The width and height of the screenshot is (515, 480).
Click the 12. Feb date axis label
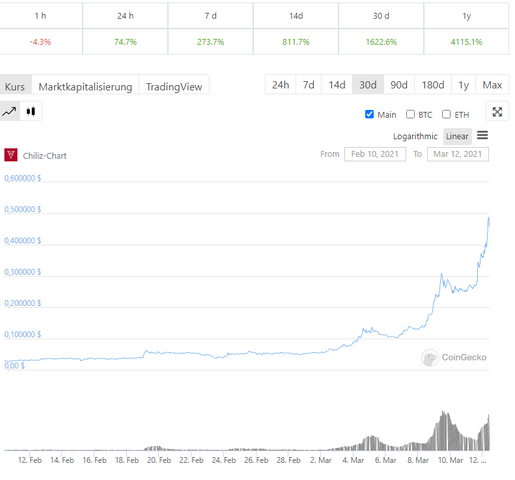[x=30, y=460]
